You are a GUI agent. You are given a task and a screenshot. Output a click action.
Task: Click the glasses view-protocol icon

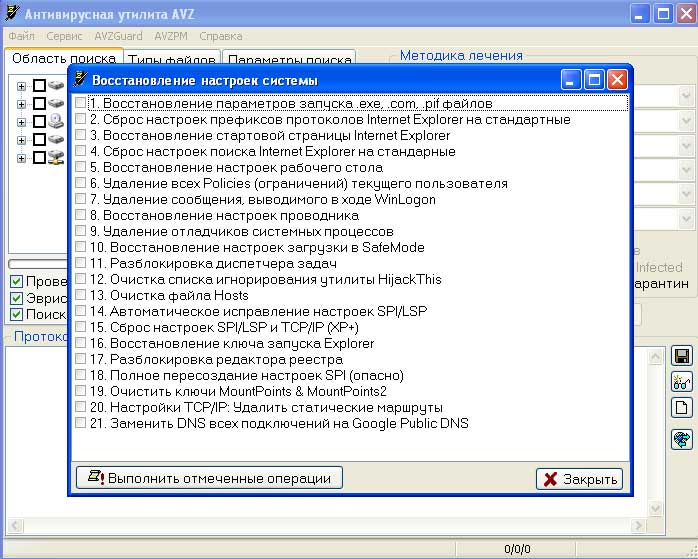[x=682, y=382]
